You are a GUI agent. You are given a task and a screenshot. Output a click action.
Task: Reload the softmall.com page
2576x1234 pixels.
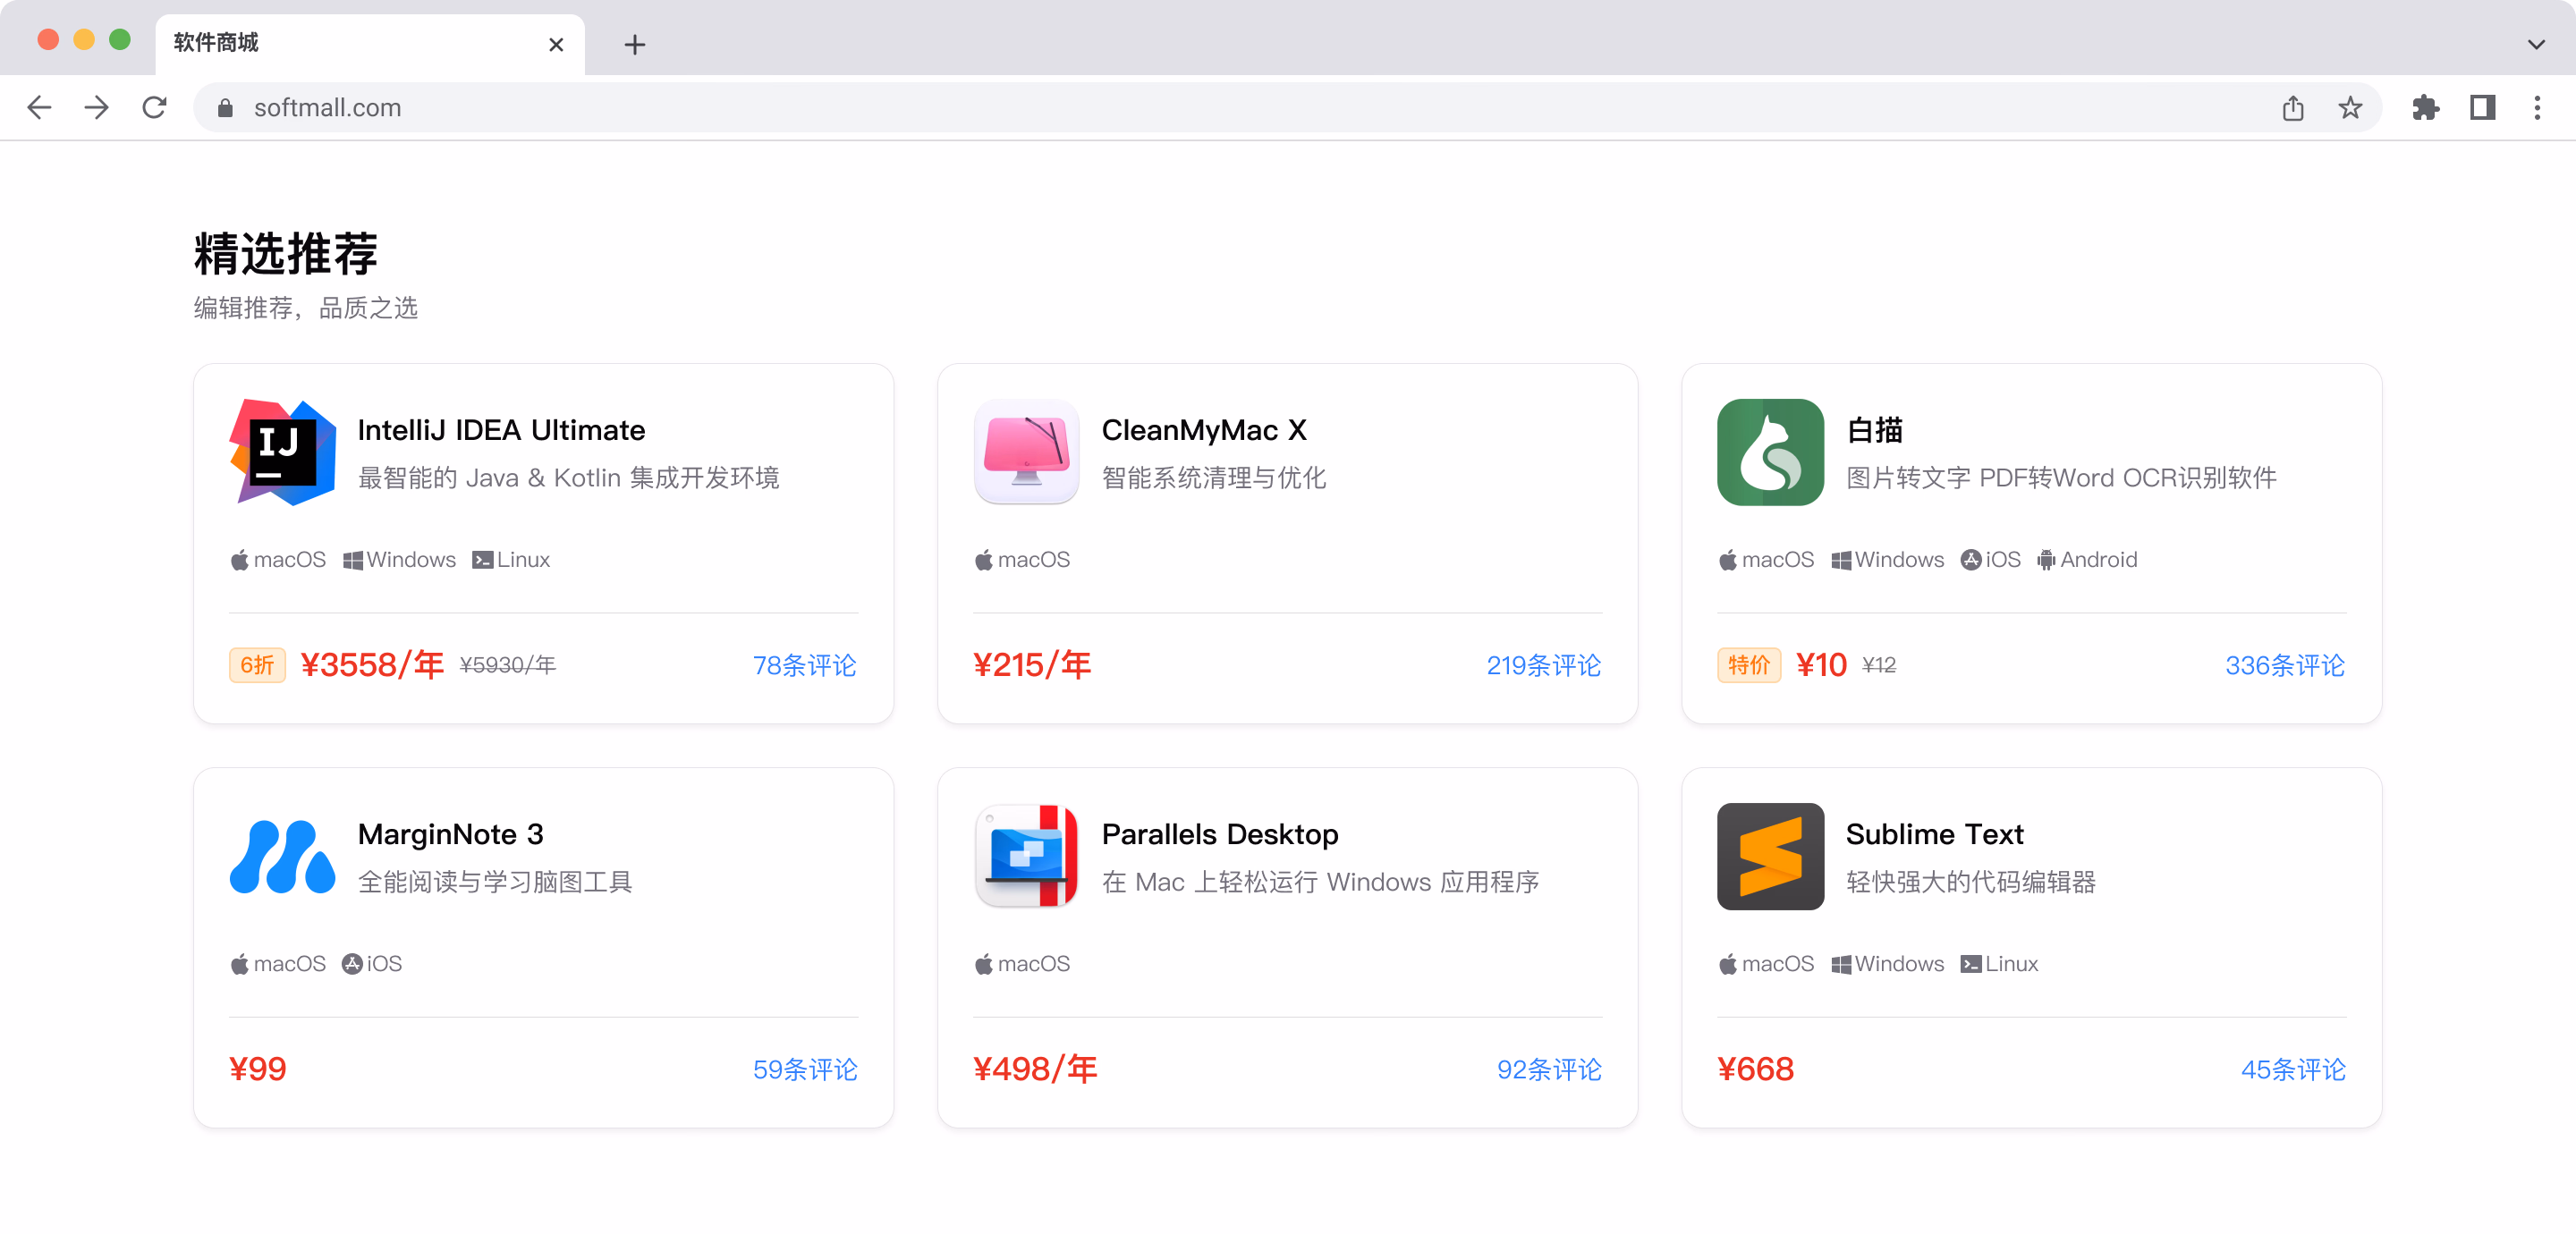[154, 107]
